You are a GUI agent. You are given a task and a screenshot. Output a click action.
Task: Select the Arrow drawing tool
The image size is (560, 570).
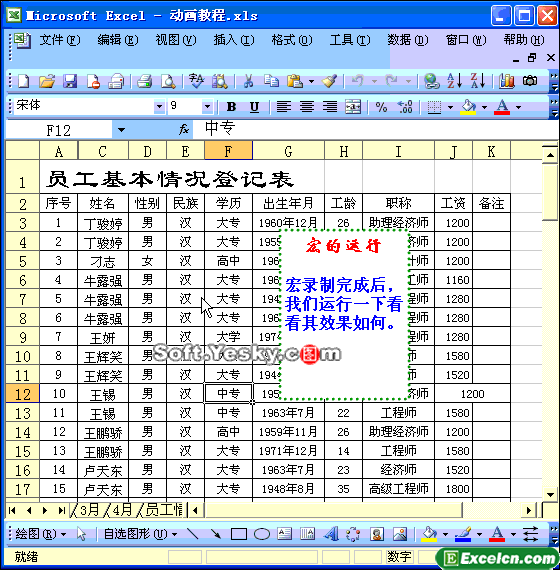click(216, 534)
